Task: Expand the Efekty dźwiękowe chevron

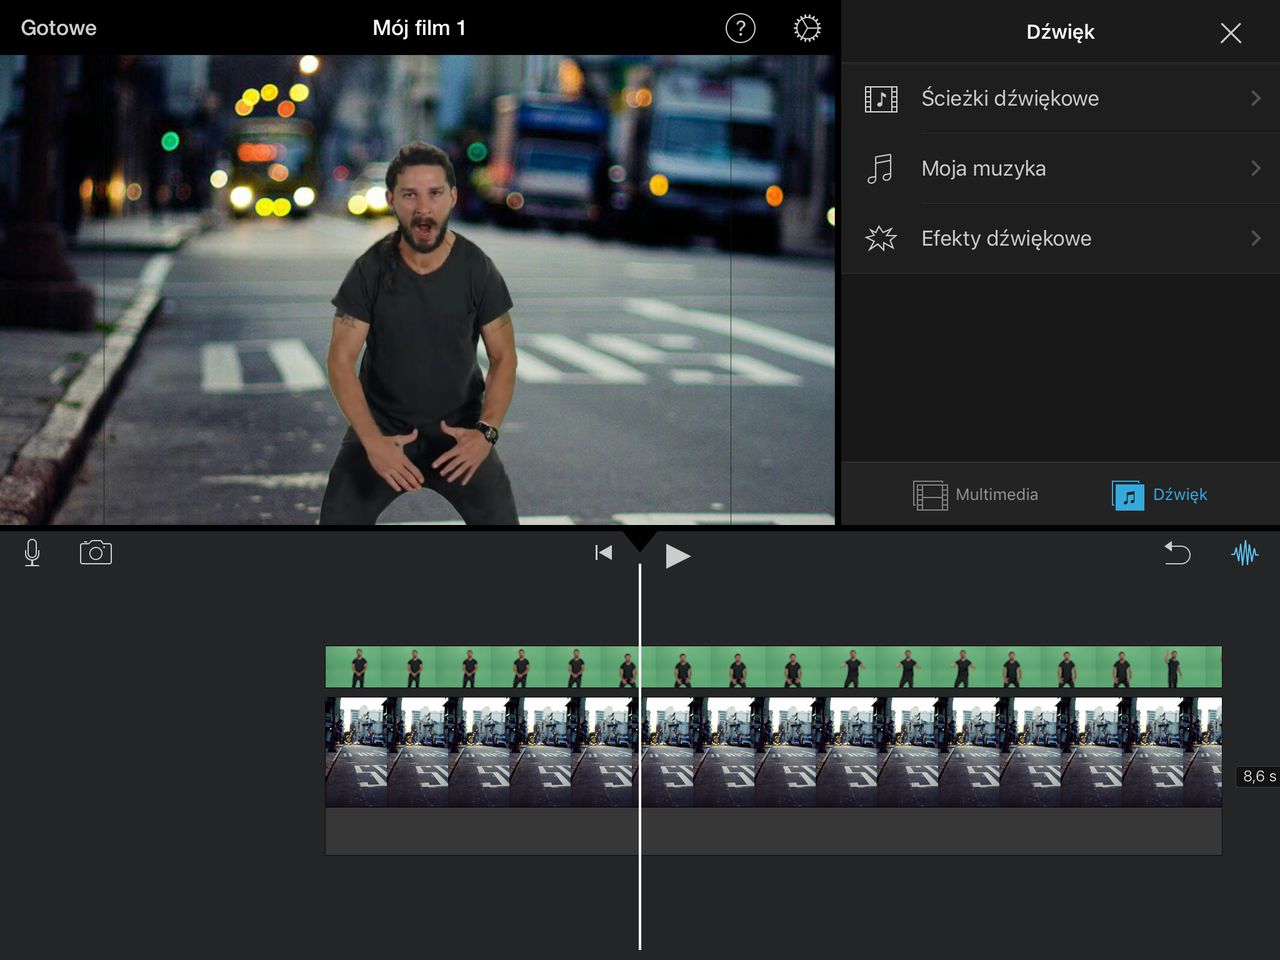Action: [1255, 238]
